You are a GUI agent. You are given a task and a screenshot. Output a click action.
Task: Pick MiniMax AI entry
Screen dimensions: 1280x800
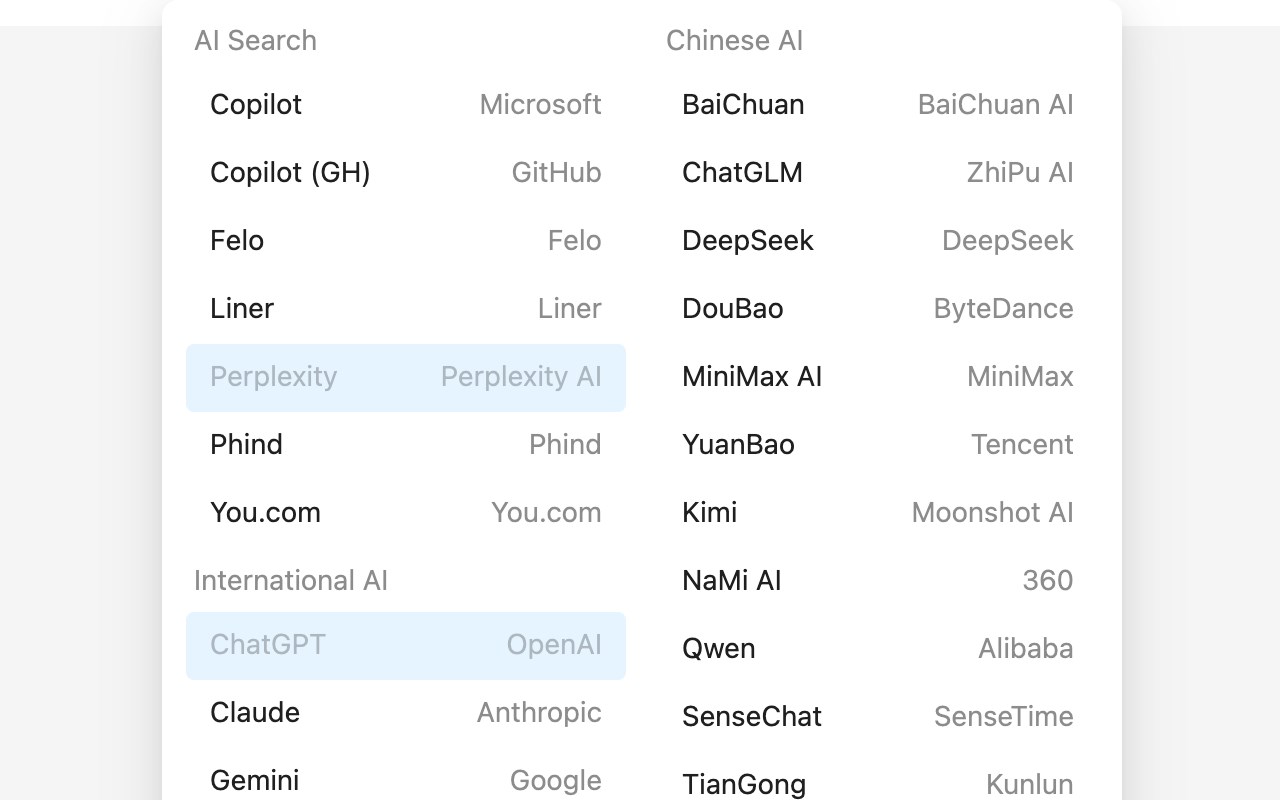[x=878, y=377]
